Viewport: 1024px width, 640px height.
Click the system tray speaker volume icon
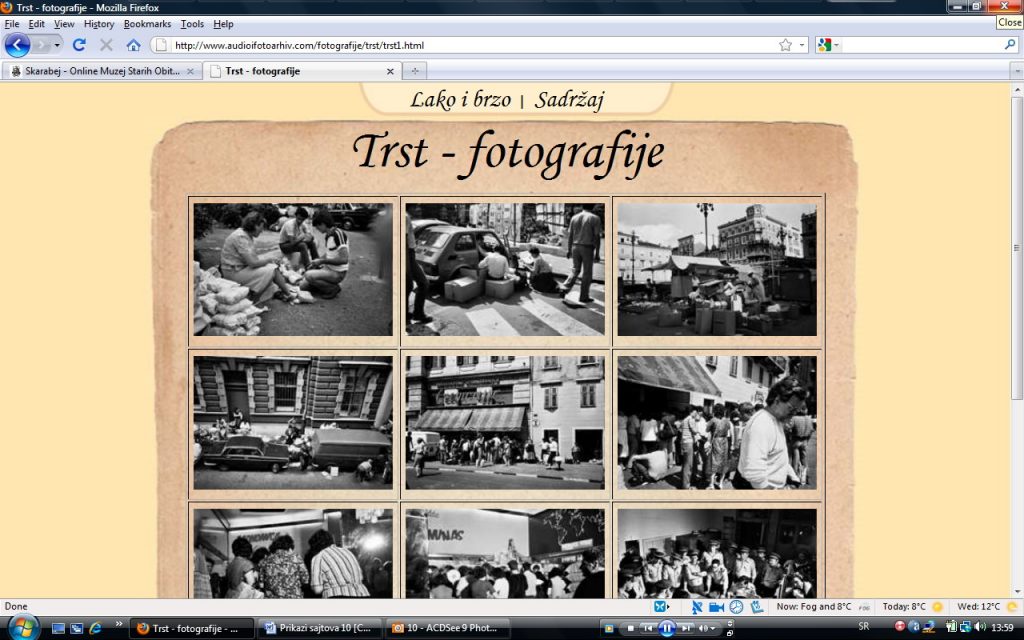click(x=979, y=627)
